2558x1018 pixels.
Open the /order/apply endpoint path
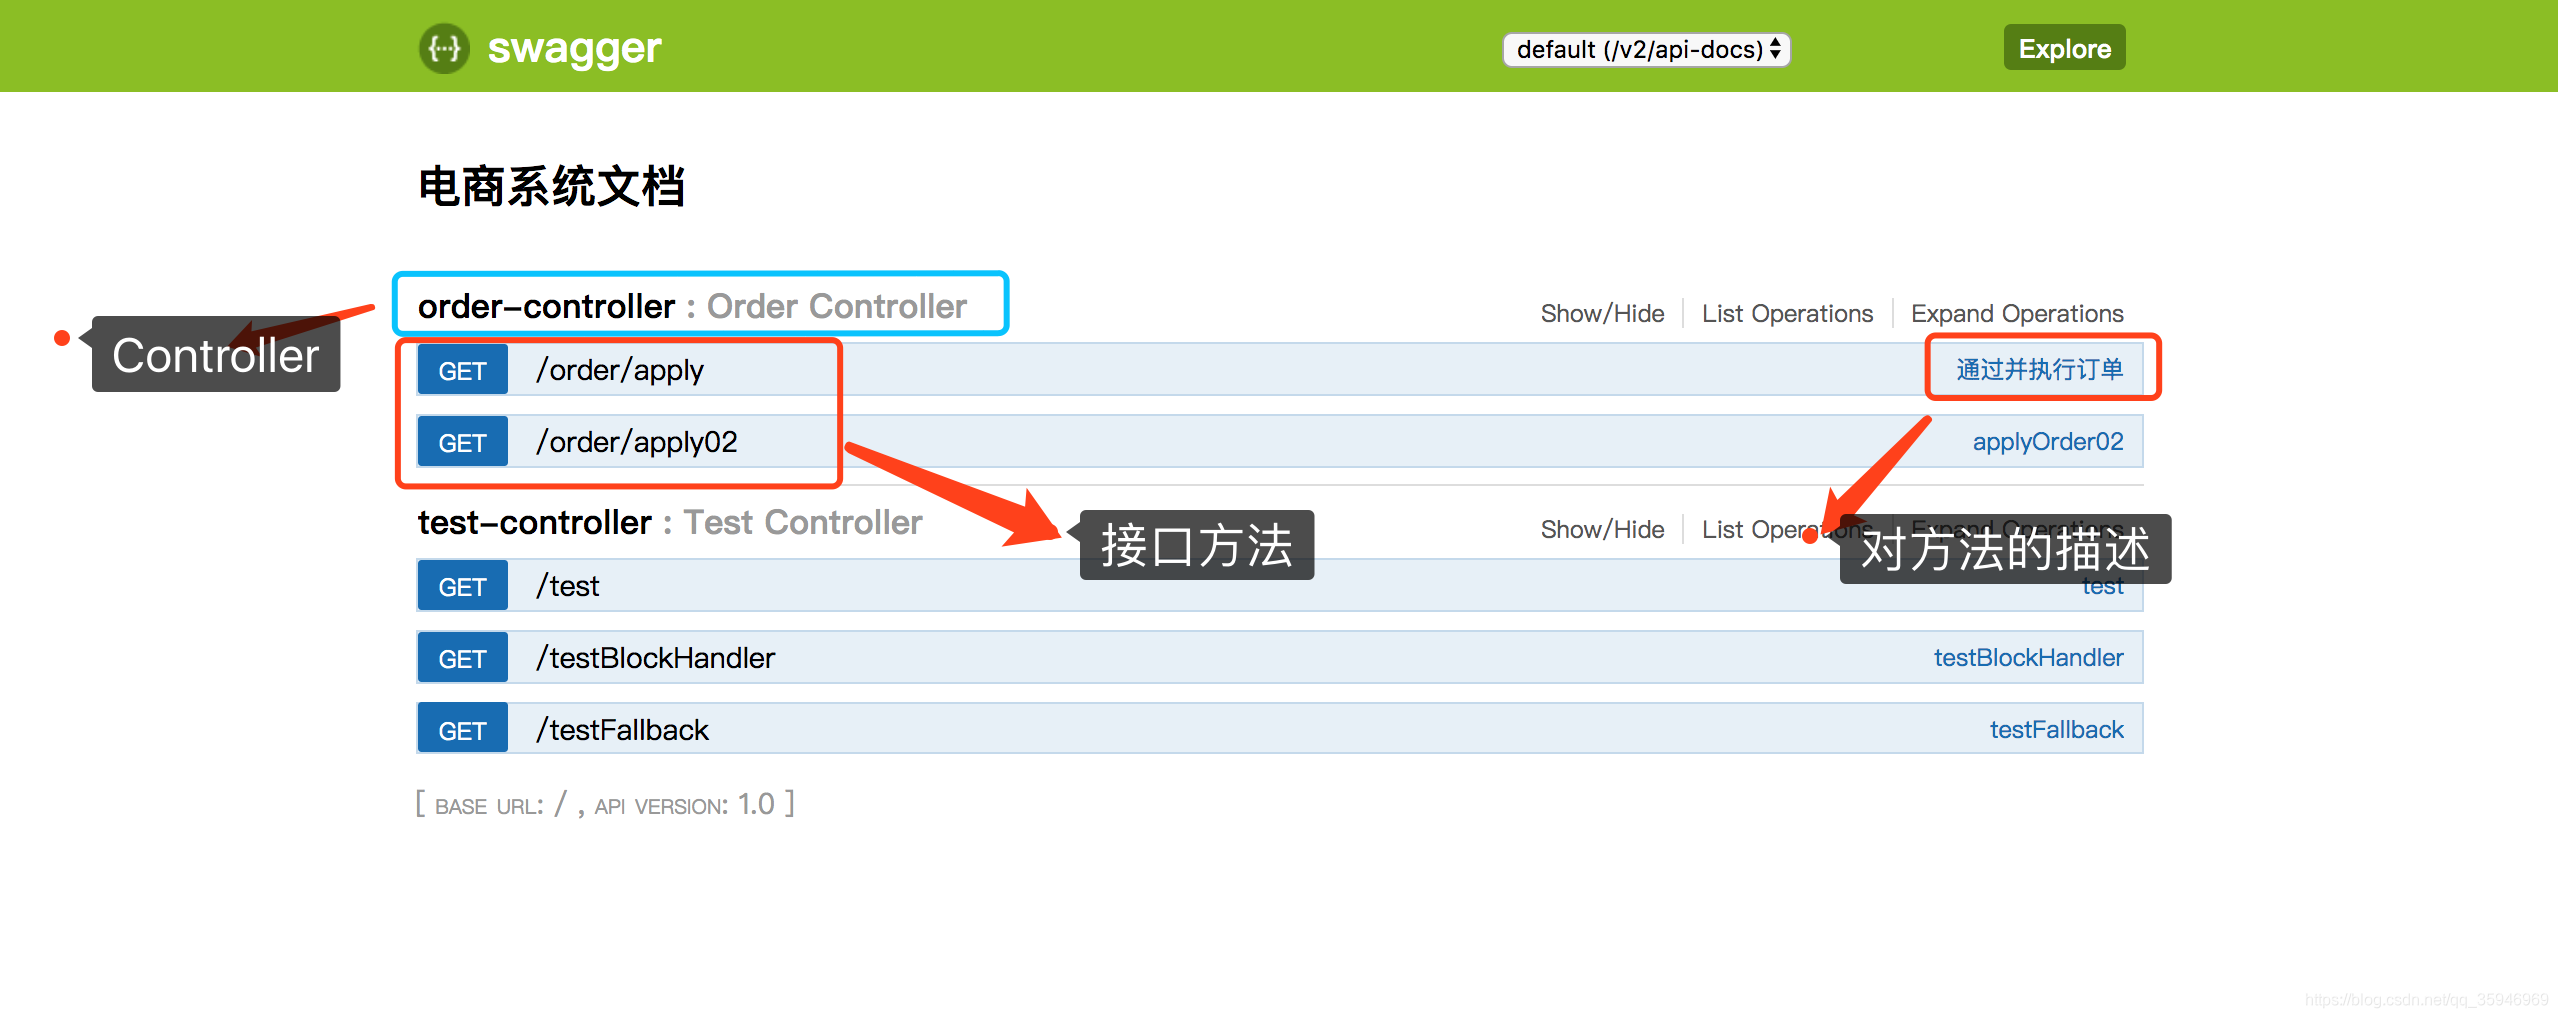(x=620, y=370)
